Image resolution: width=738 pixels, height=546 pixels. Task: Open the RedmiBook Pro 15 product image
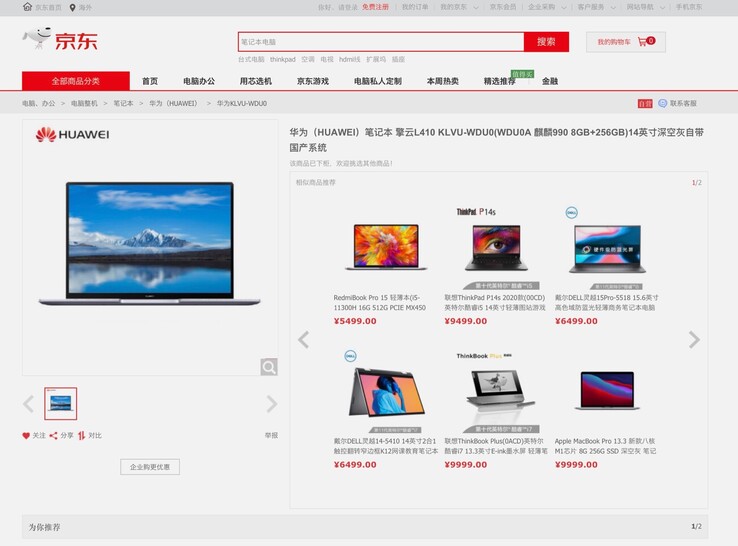click(x=386, y=247)
